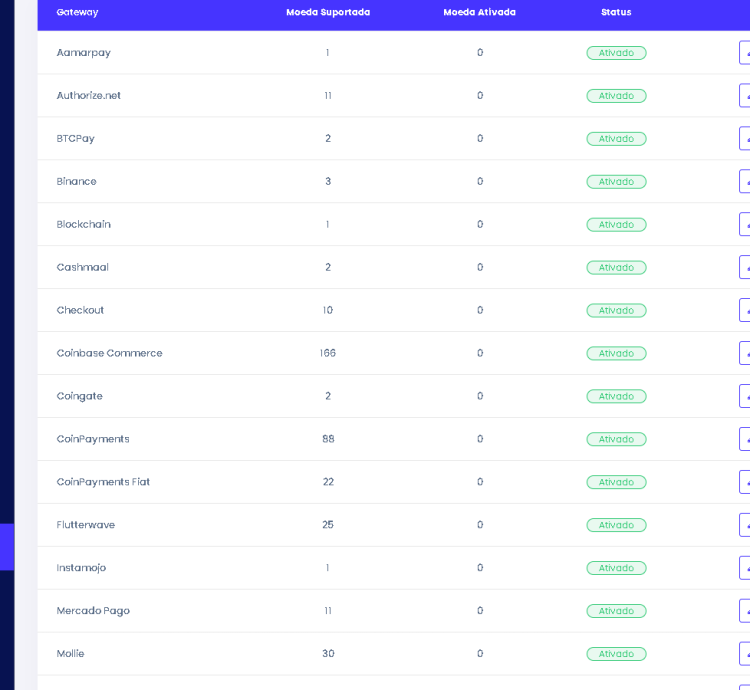This screenshot has height=690, width=750.
Task: Click supported currency count 3 for Binance
Action: [x=328, y=181]
